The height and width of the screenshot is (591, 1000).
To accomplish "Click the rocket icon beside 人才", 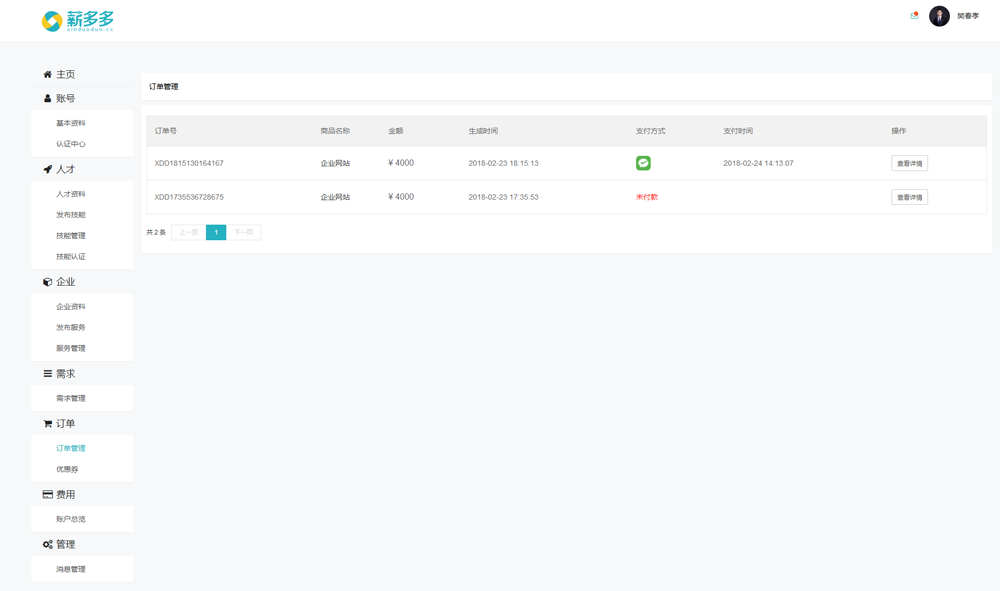I will (47, 169).
